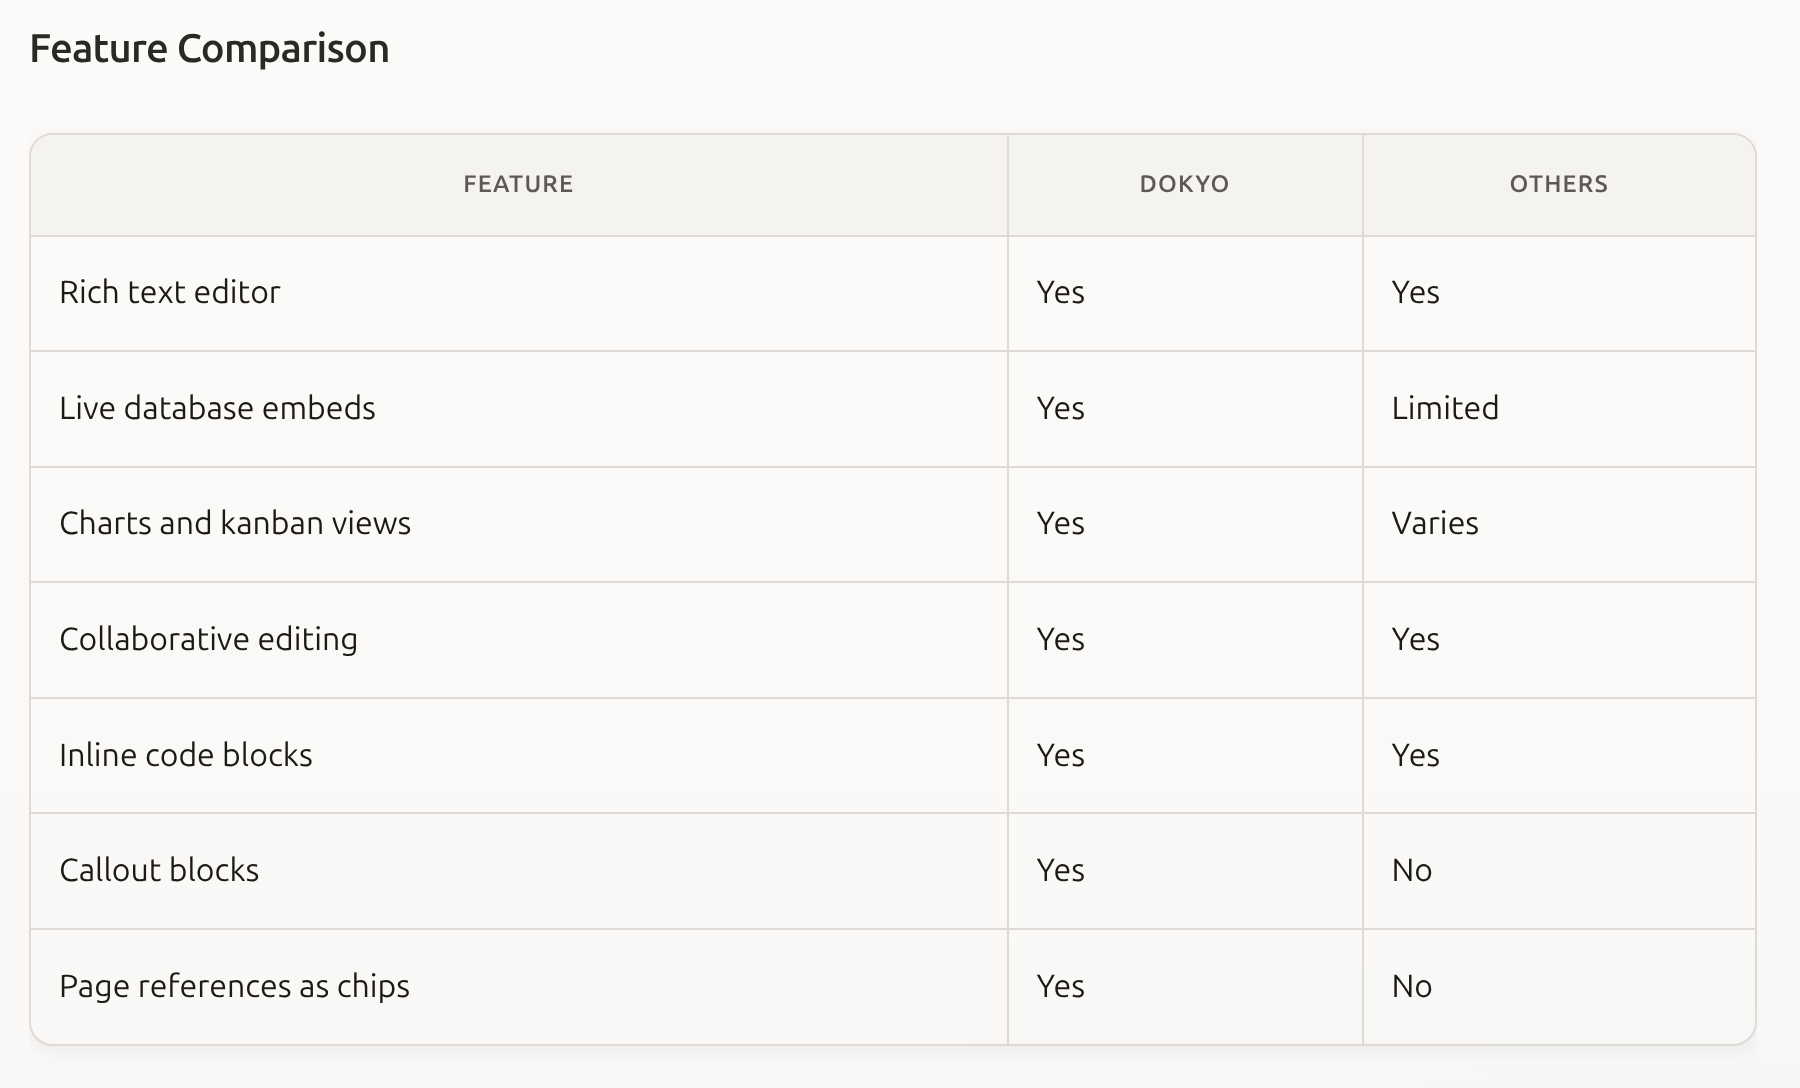Click the 'Limited' cell
Viewport: 1800px width, 1088px height.
1559,409
